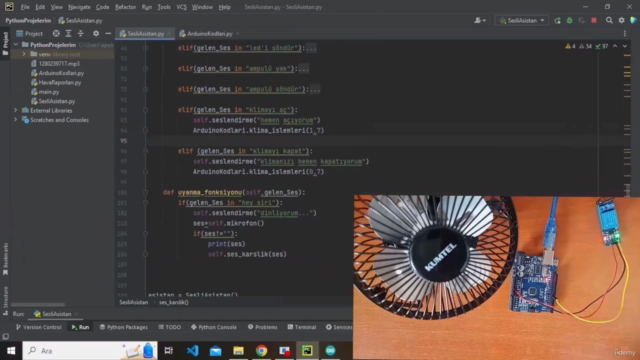Open editor tabs more options menu
Image resolution: width=640 pixels, height=360 pixels.
624,33
